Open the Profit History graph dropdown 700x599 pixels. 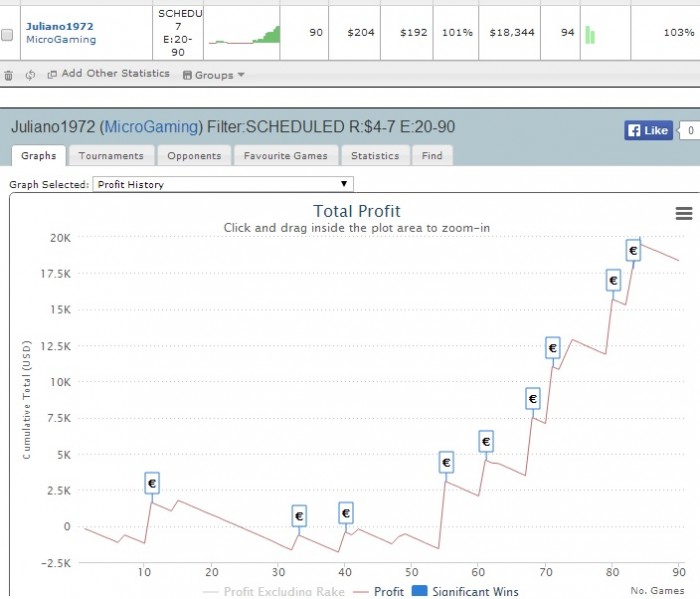coord(223,184)
